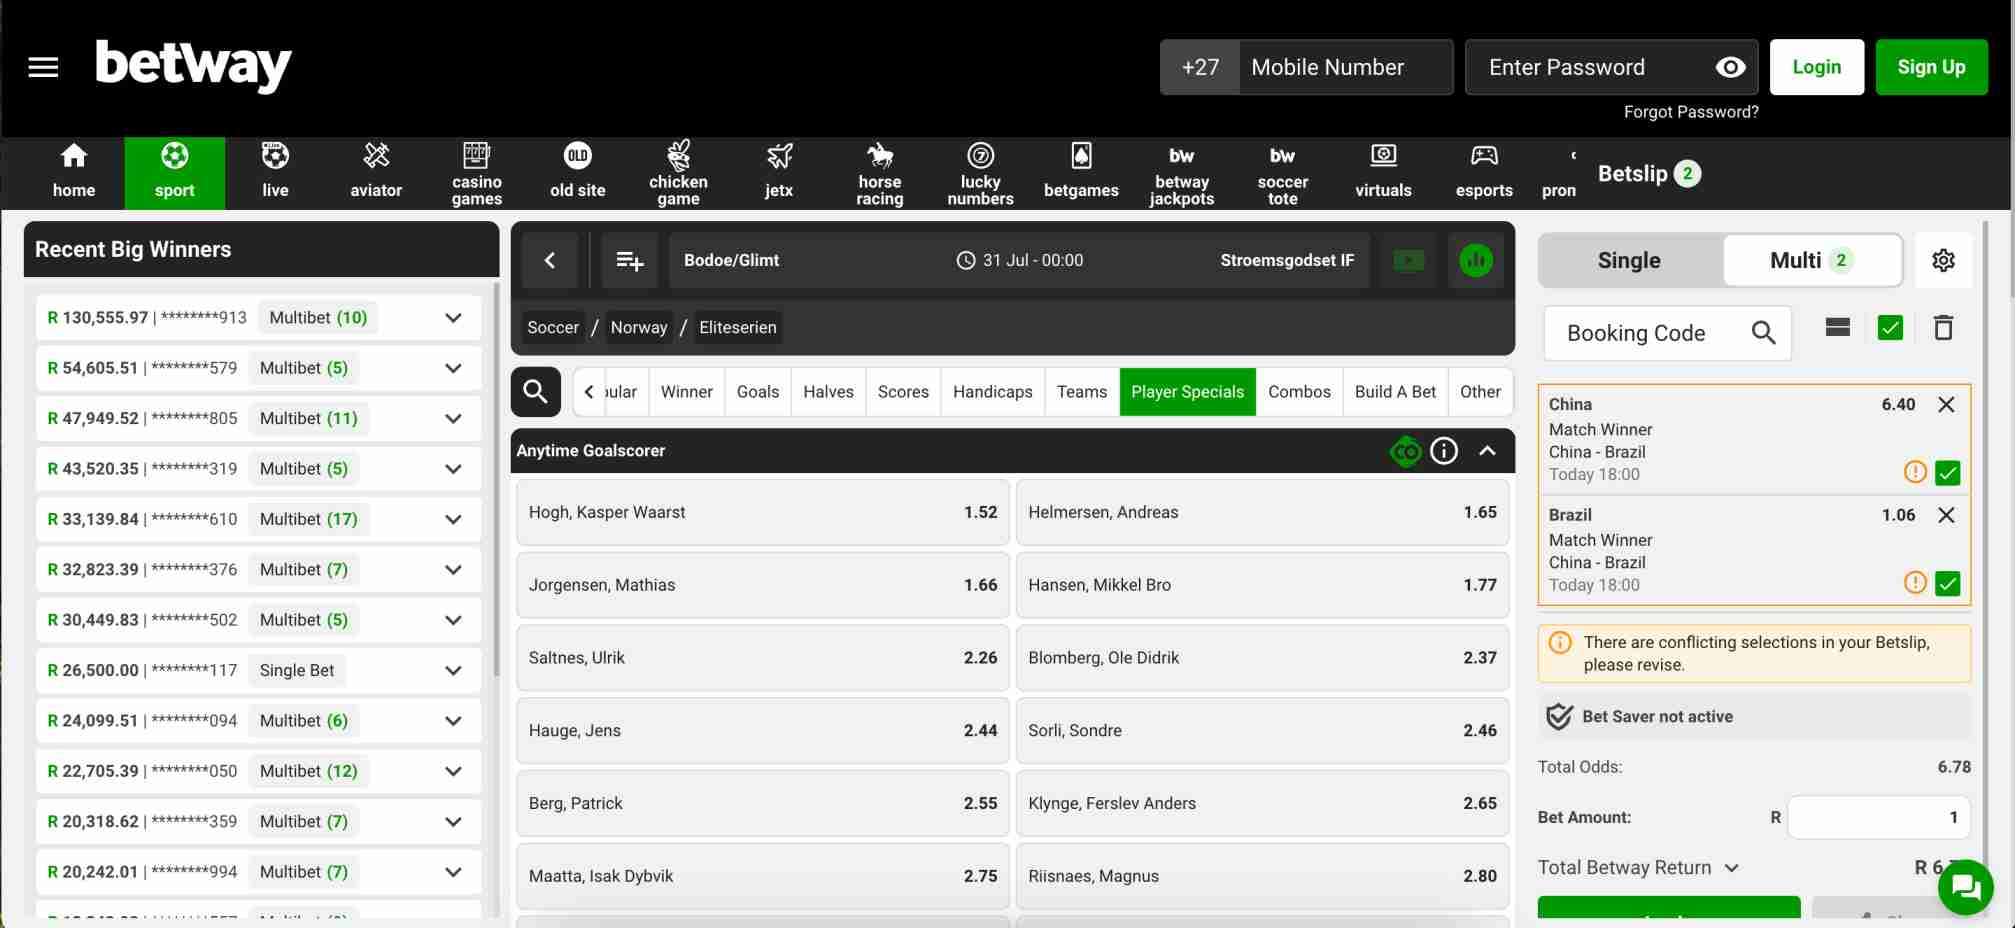Collapse the Anytime Goalscorer section

pyautogui.click(x=1487, y=451)
